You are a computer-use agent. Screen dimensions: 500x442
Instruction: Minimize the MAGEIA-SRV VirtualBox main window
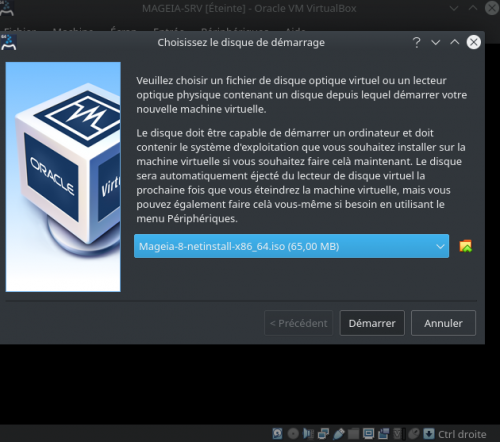(454, 8)
